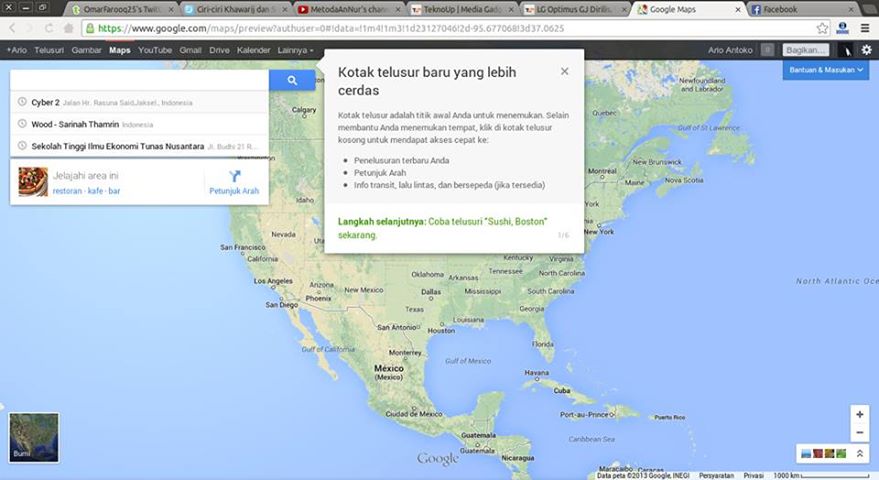Close the Google Maps browser tab
The width and height of the screenshot is (879, 480).
point(737,10)
